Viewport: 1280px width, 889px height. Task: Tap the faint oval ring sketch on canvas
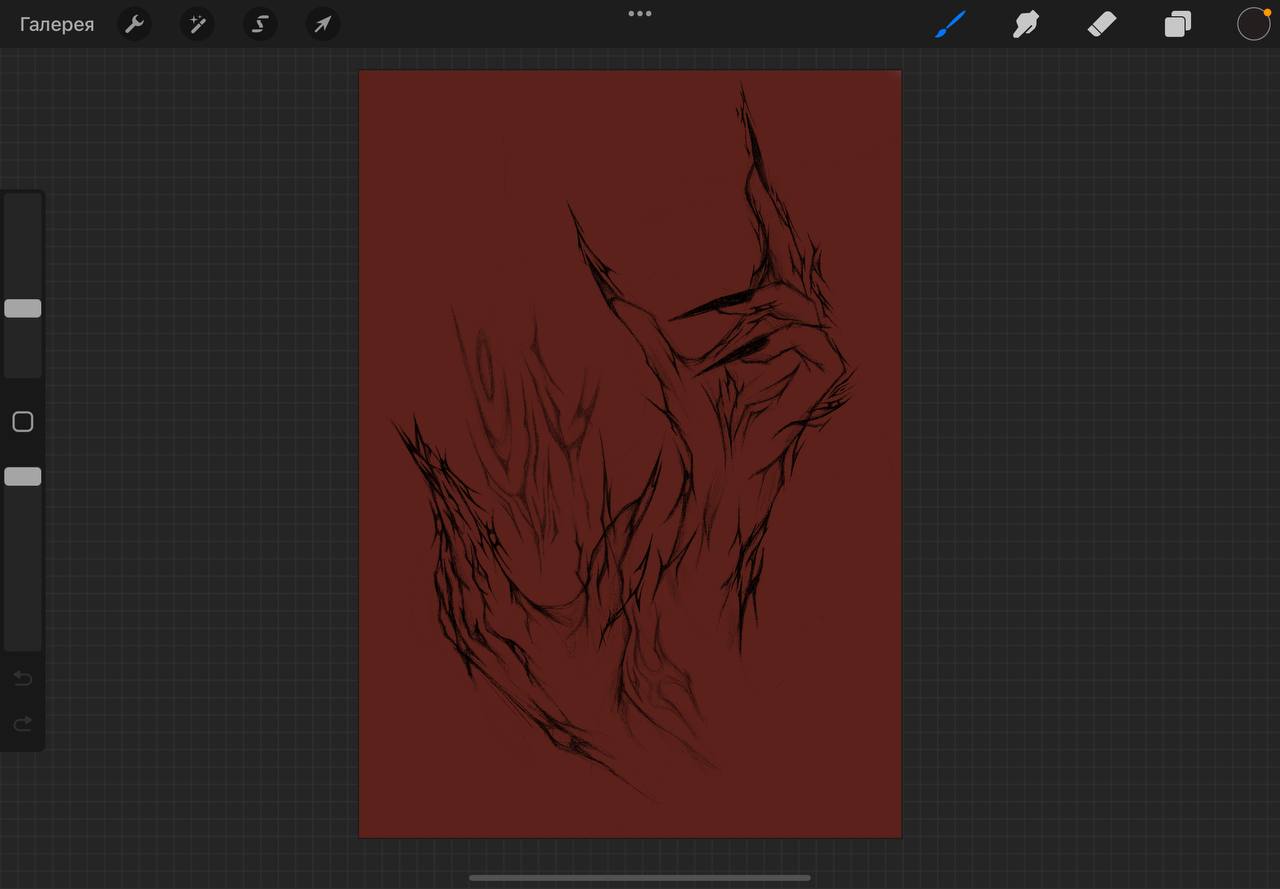488,368
